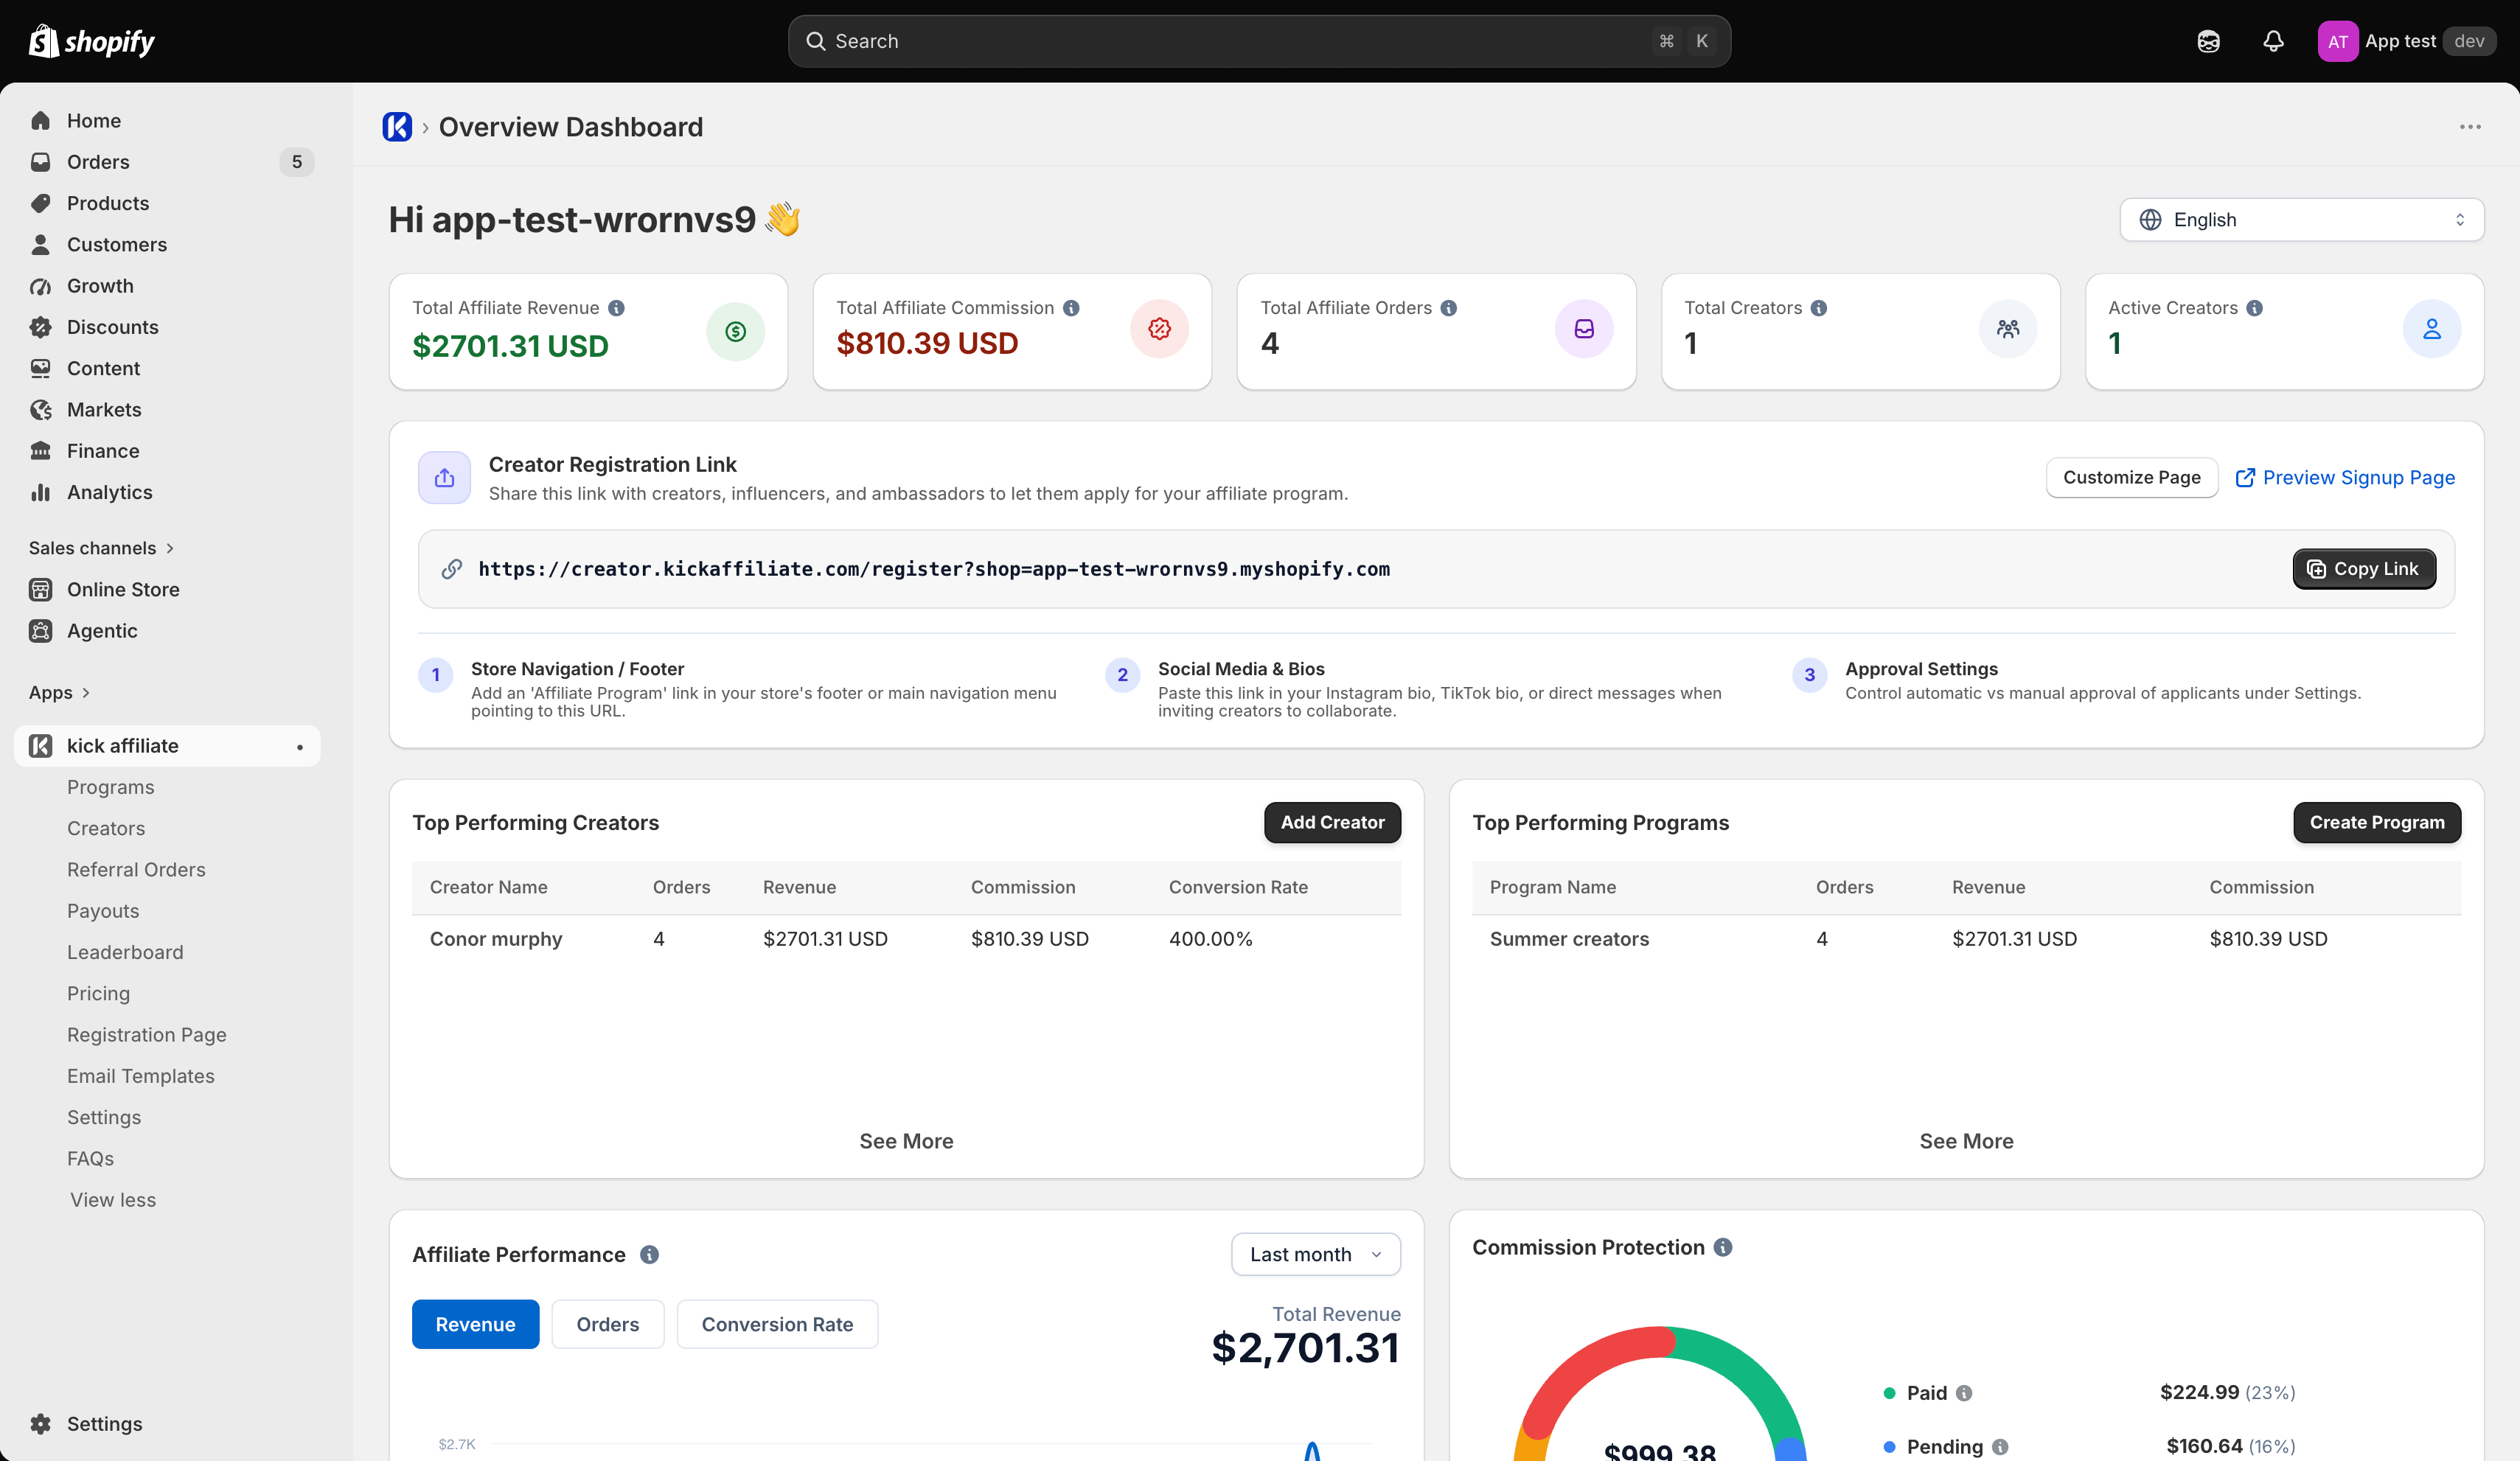2520x1461 pixels.
Task: Click the Analytics bar chart icon
Action: click(x=41, y=492)
